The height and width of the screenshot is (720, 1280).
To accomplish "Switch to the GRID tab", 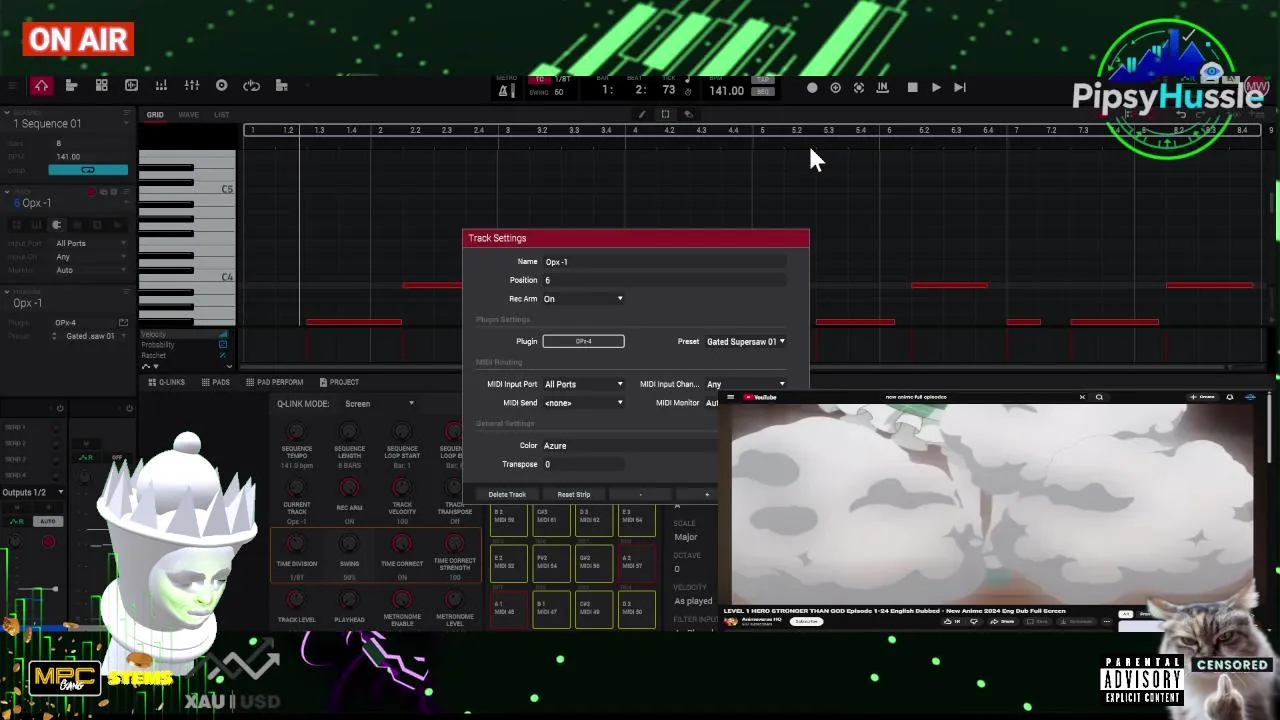I will (x=155, y=115).
